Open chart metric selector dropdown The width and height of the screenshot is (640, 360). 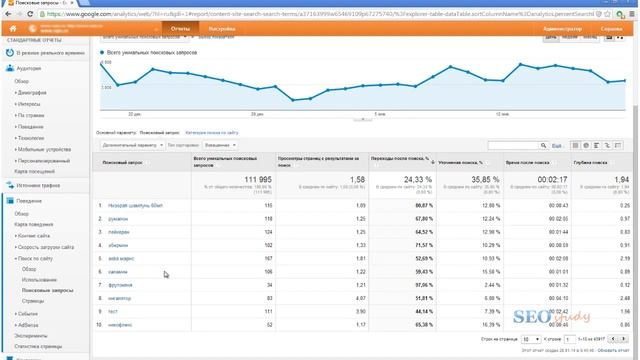click(x=144, y=37)
